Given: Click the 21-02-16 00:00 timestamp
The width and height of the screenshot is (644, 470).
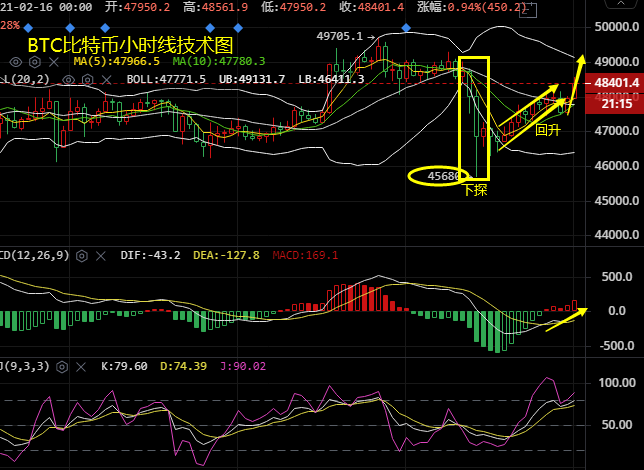Looking at the screenshot, I should point(46,7).
